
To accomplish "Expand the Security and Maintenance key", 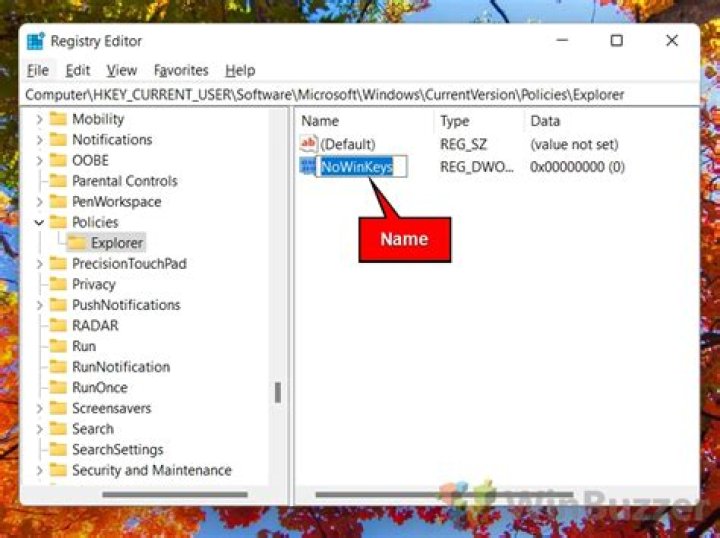I will [x=39, y=471].
